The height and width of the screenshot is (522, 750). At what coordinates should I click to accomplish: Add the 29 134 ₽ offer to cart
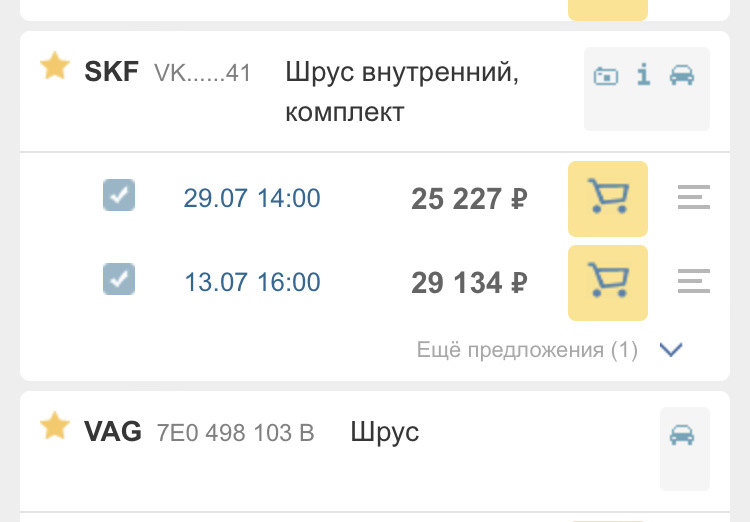[608, 283]
